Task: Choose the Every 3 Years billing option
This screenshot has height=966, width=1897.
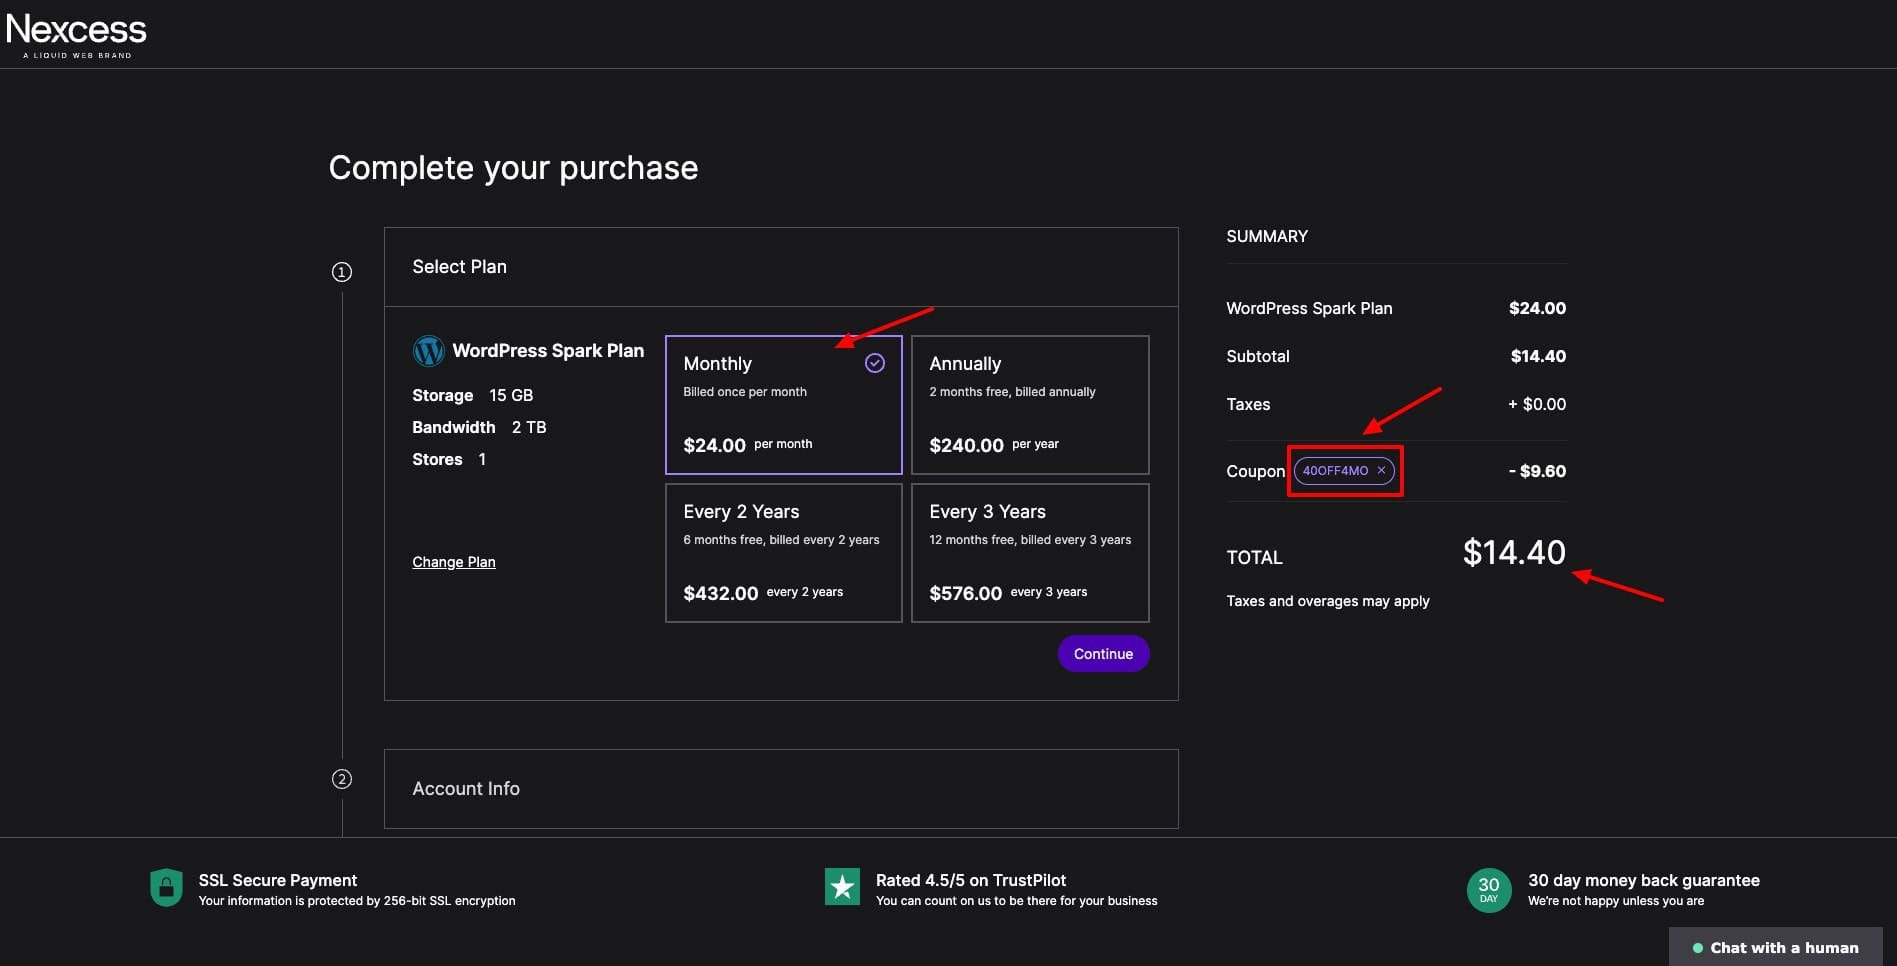Action: click(1029, 553)
